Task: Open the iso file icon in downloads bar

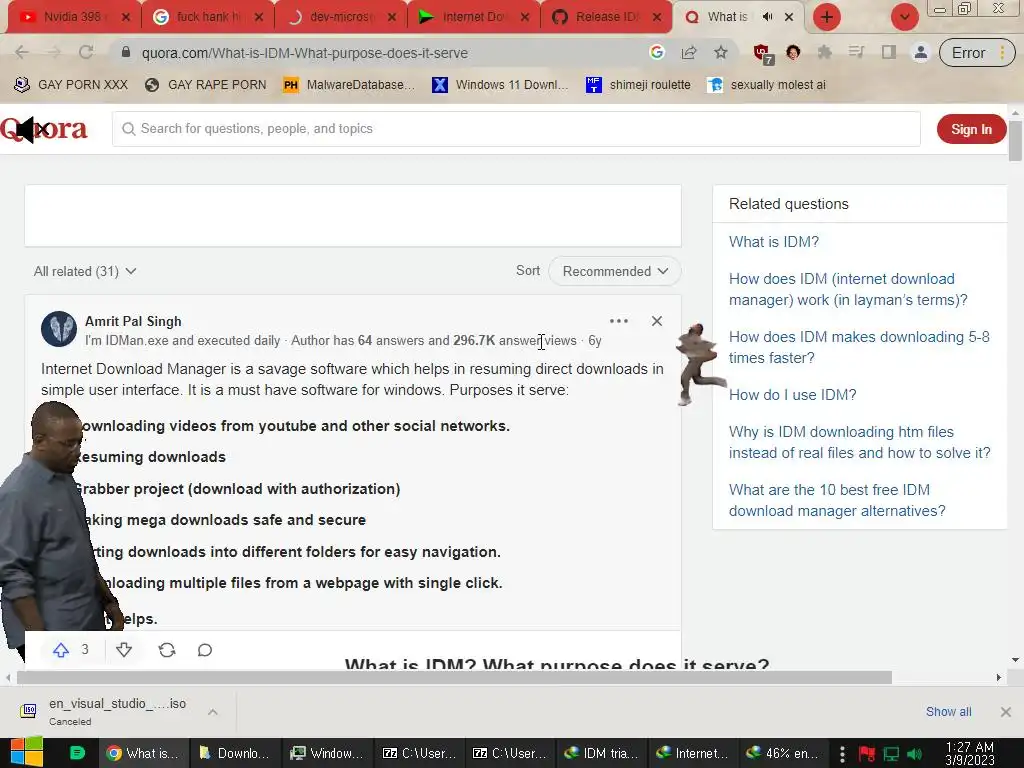Action: [x=28, y=711]
